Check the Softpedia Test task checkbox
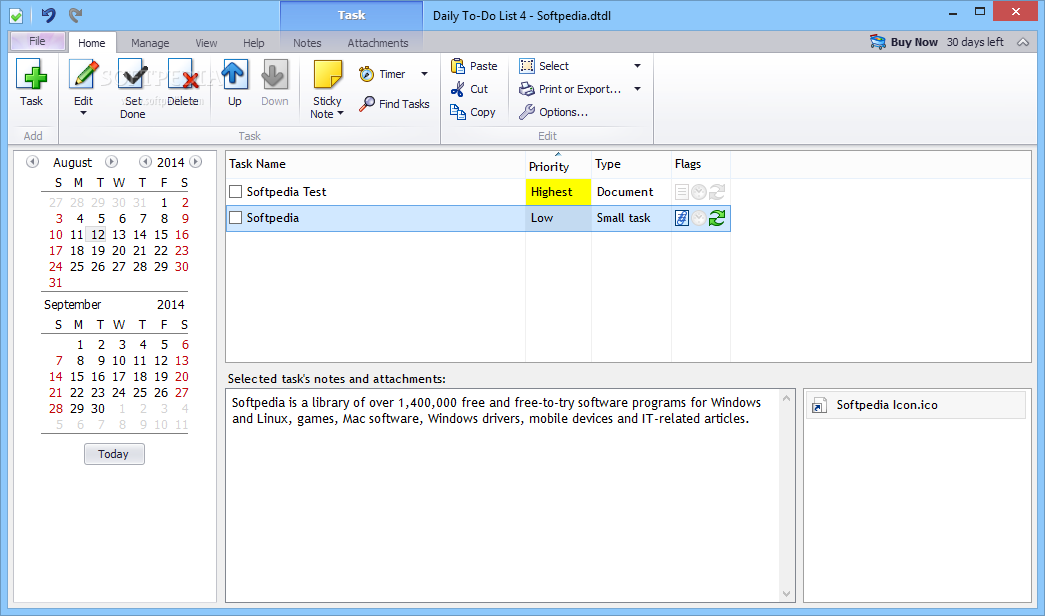The image size is (1045, 616). click(235, 192)
